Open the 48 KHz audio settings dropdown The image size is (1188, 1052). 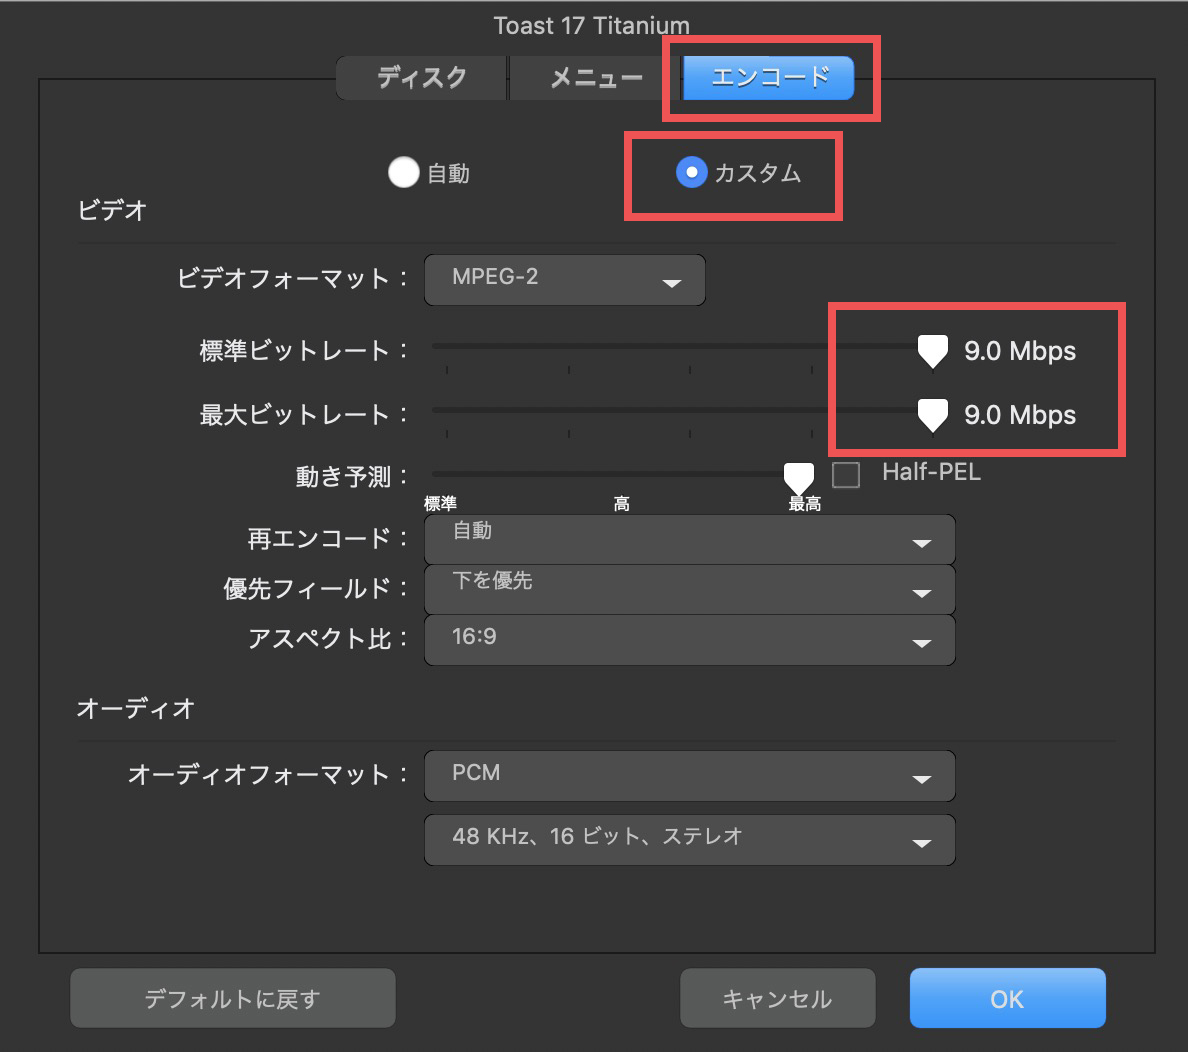(689, 840)
